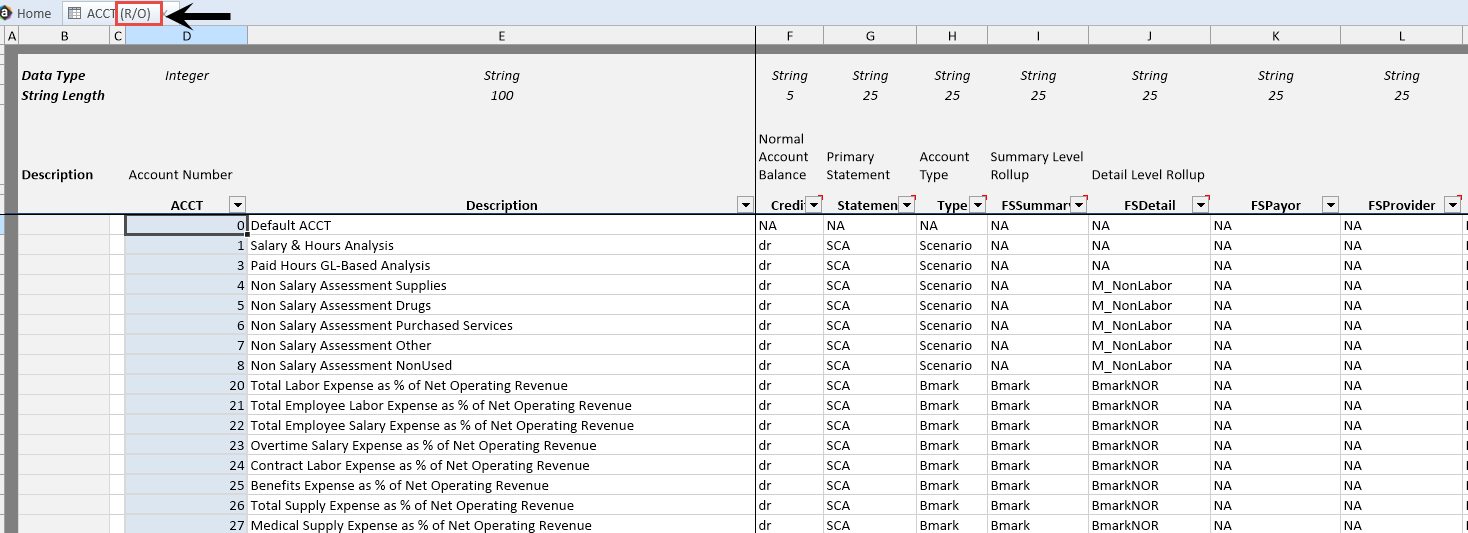
Task: Click 'Overtime Salary Expense as %' cell
Action: point(501,445)
